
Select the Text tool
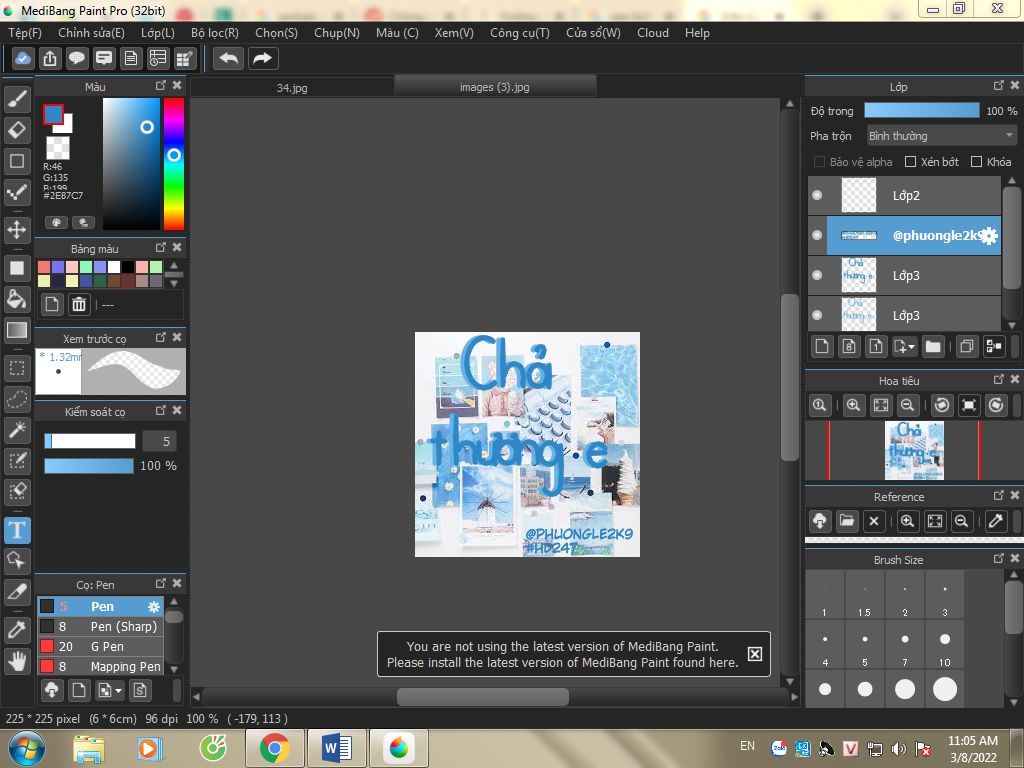click(17, 530)
